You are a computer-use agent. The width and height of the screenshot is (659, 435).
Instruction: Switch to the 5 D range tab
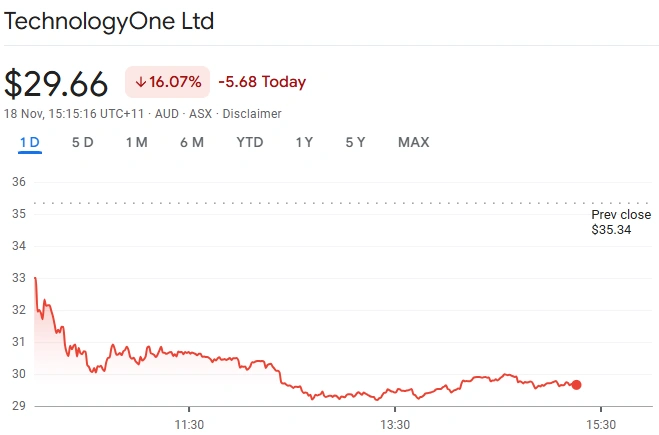82,142
